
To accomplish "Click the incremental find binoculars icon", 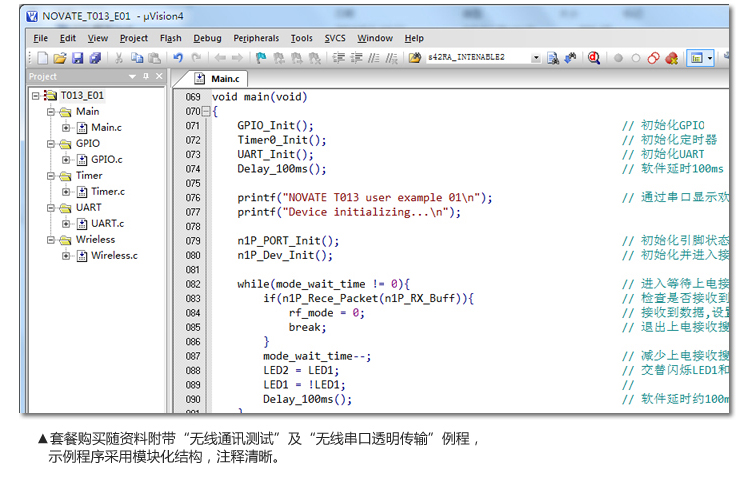I will [570, 58].
